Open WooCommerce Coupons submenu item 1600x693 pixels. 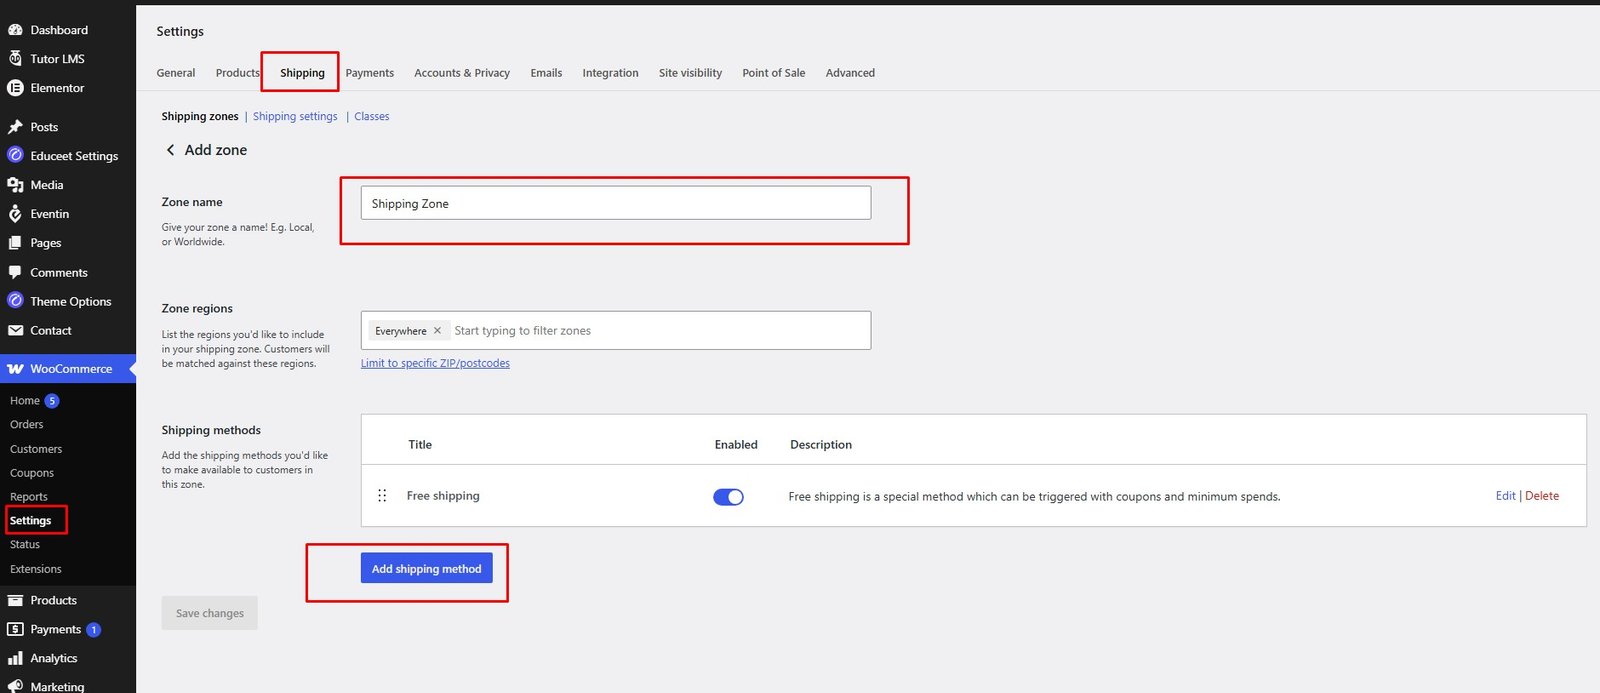click(x=32, y=473)
